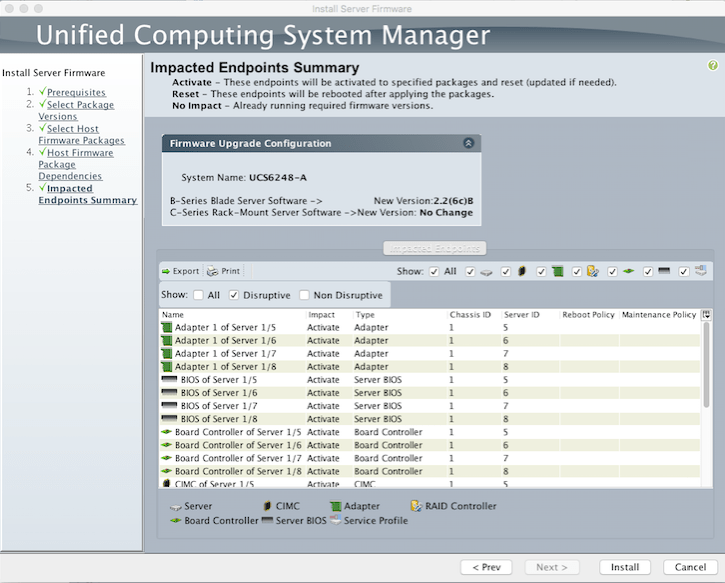The image size is (725, 583).
Task: Click the Server filter icon in Show bar
Action: tap(486, 271)
